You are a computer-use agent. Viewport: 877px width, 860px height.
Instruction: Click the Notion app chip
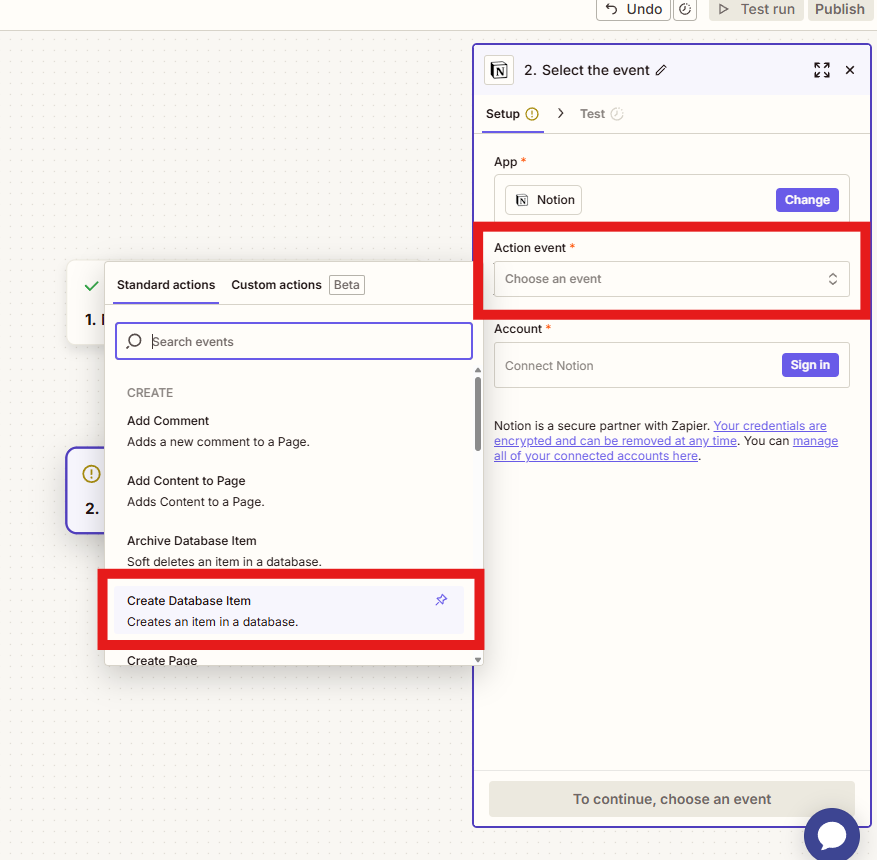tap(544, 200)
